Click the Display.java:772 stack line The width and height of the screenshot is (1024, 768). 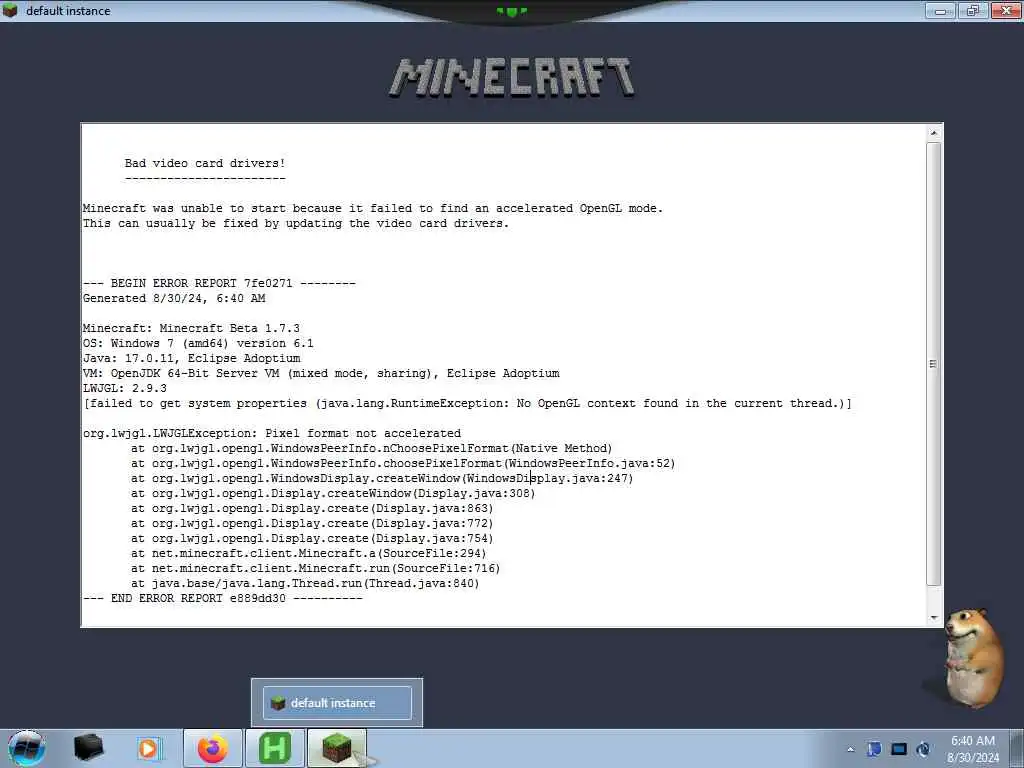pyautogui.click(x=312, y=524)
